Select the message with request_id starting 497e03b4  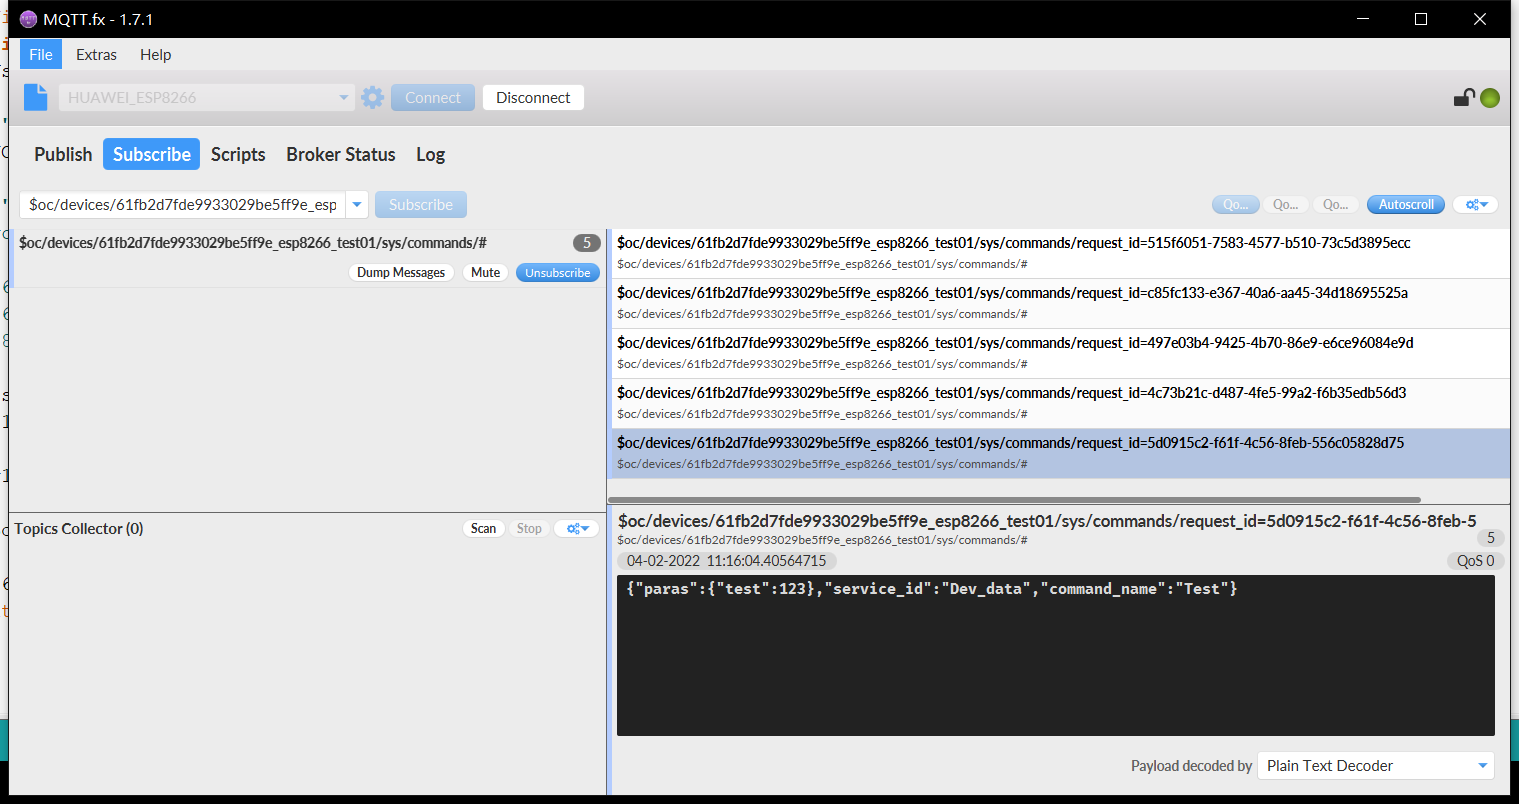[1014, 352]
